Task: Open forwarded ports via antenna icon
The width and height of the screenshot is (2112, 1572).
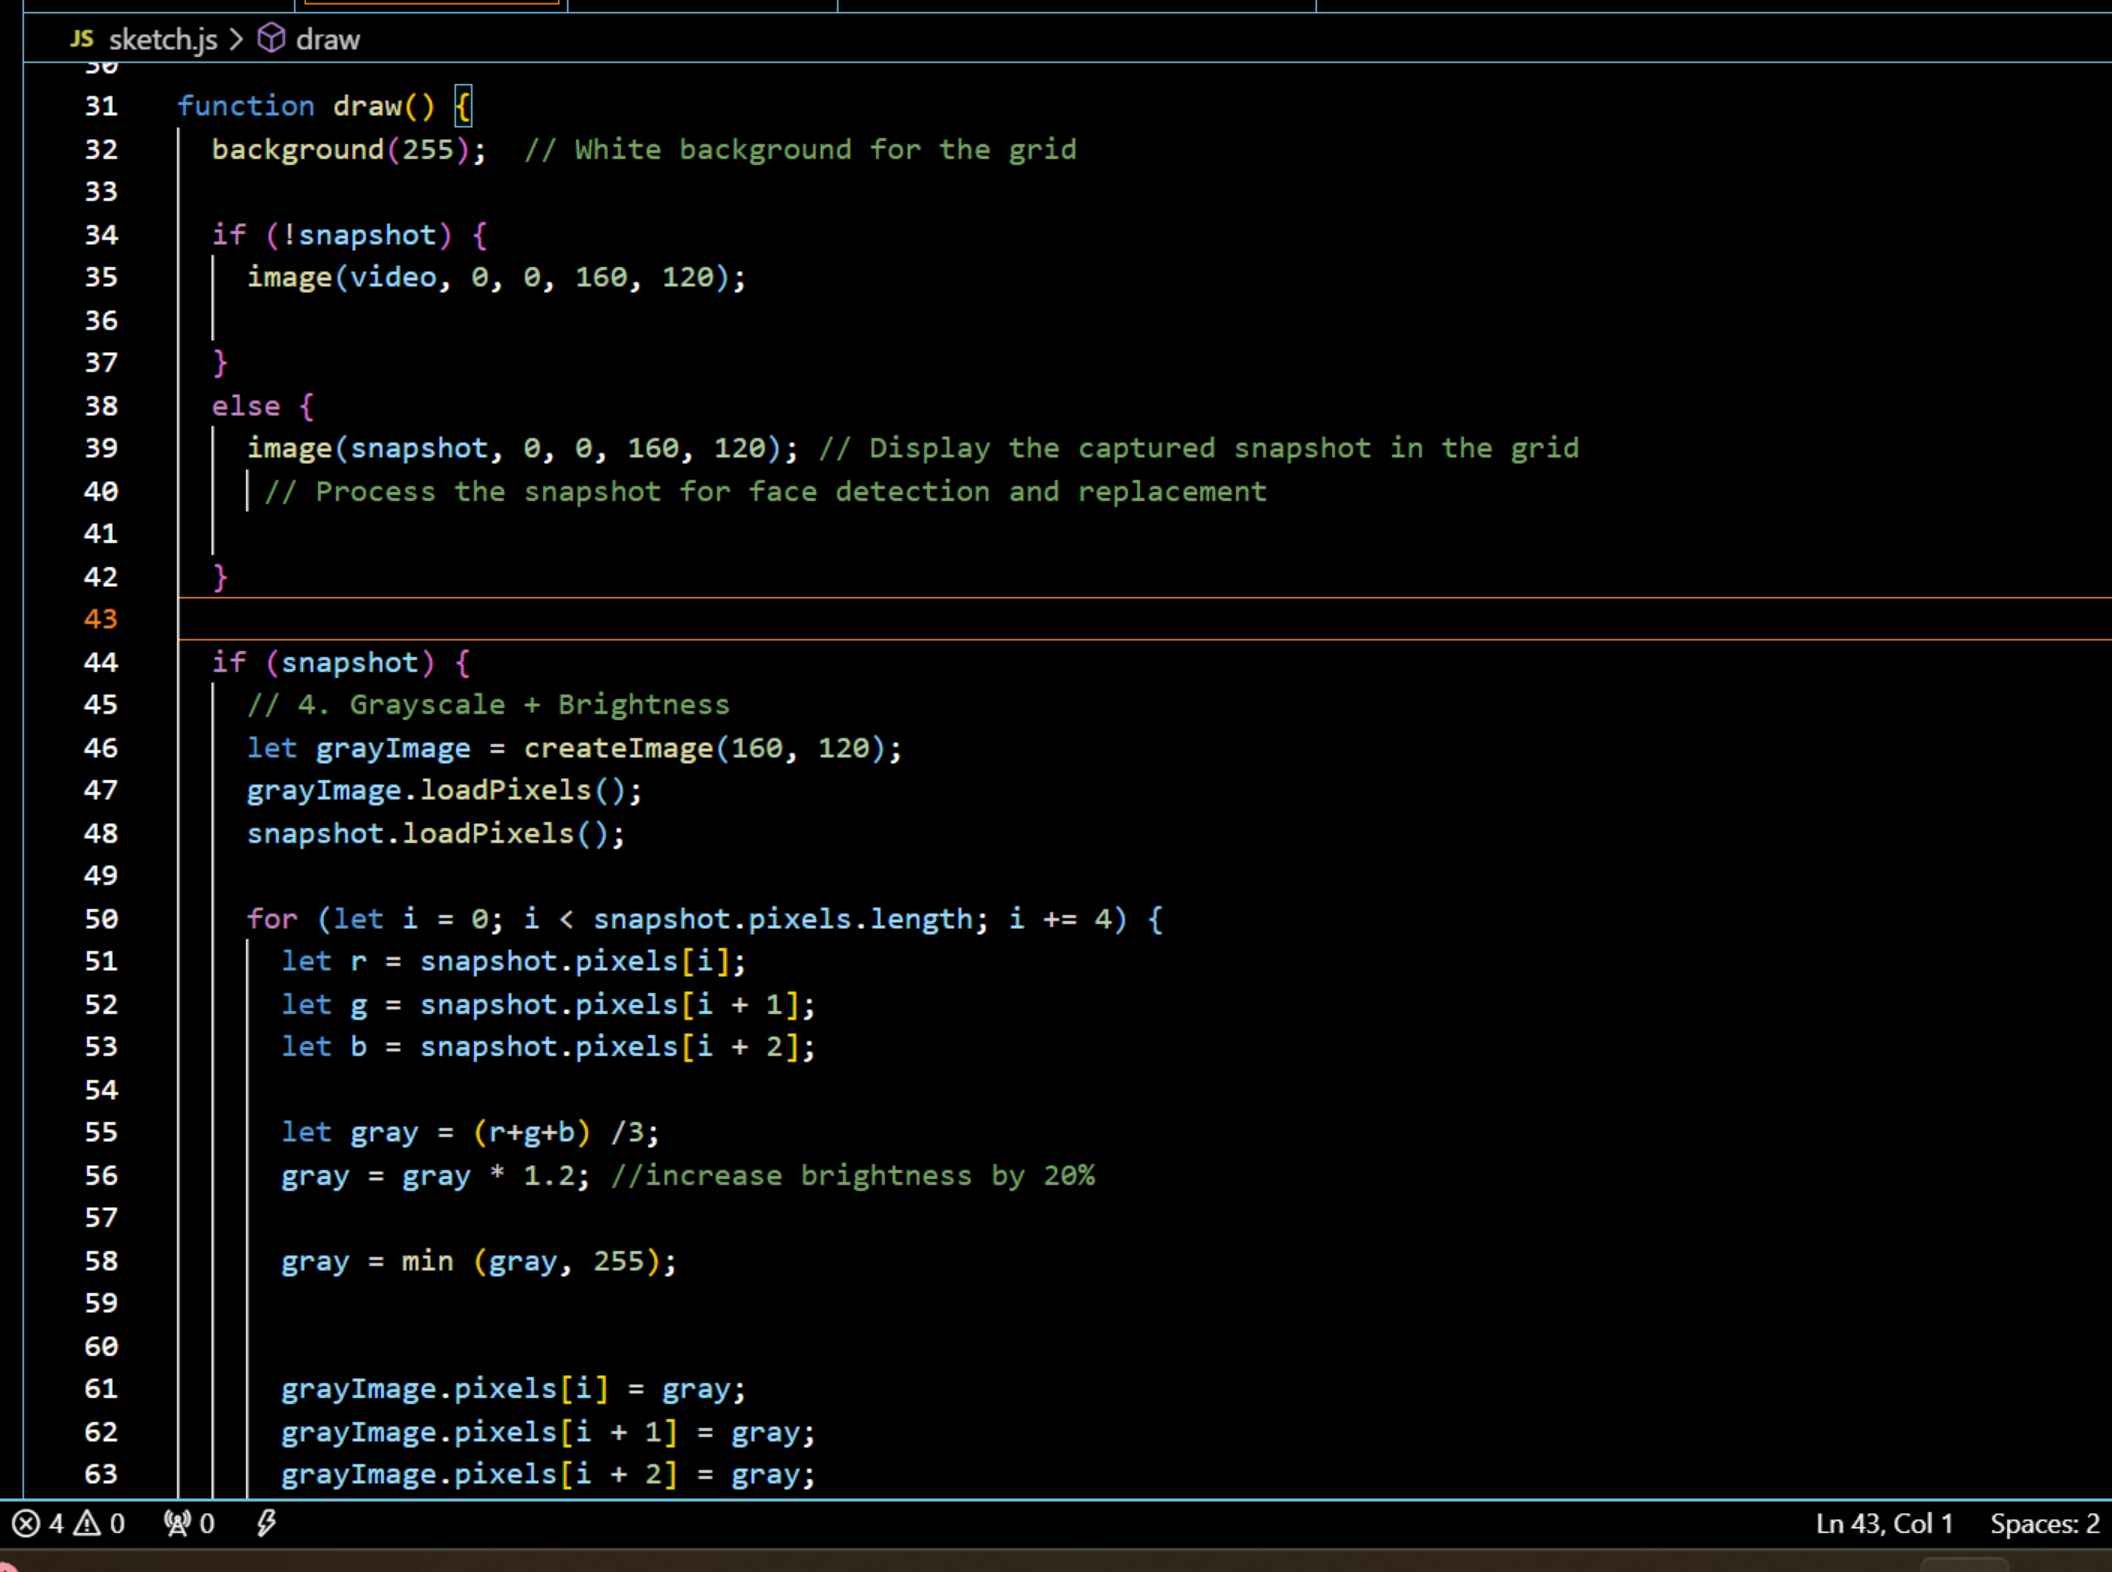Action: 177,1523
